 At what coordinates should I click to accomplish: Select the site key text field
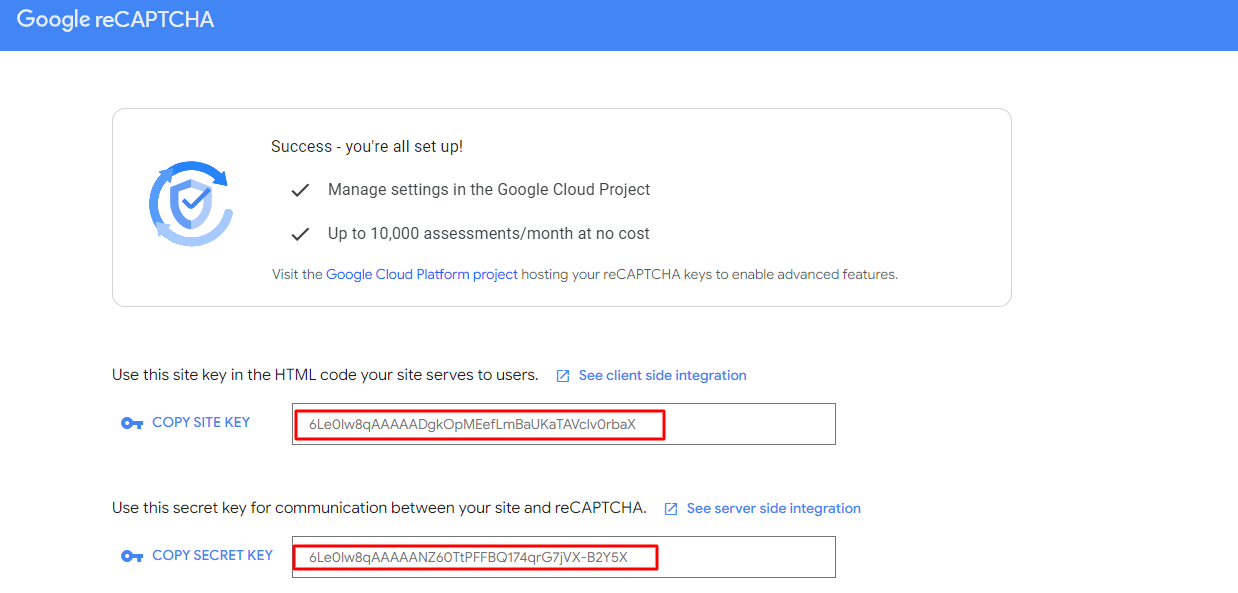click(563, 424)
